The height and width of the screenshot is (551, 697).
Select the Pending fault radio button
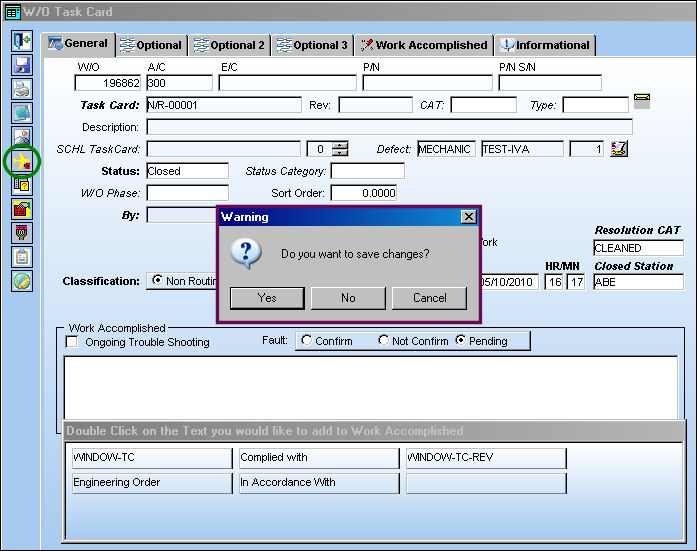point(461,340)
